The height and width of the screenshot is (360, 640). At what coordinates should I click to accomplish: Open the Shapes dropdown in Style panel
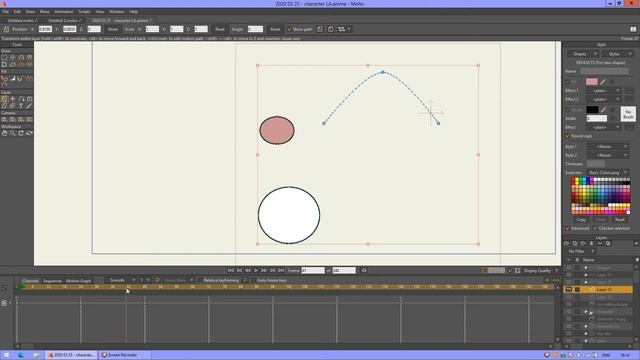583,54
